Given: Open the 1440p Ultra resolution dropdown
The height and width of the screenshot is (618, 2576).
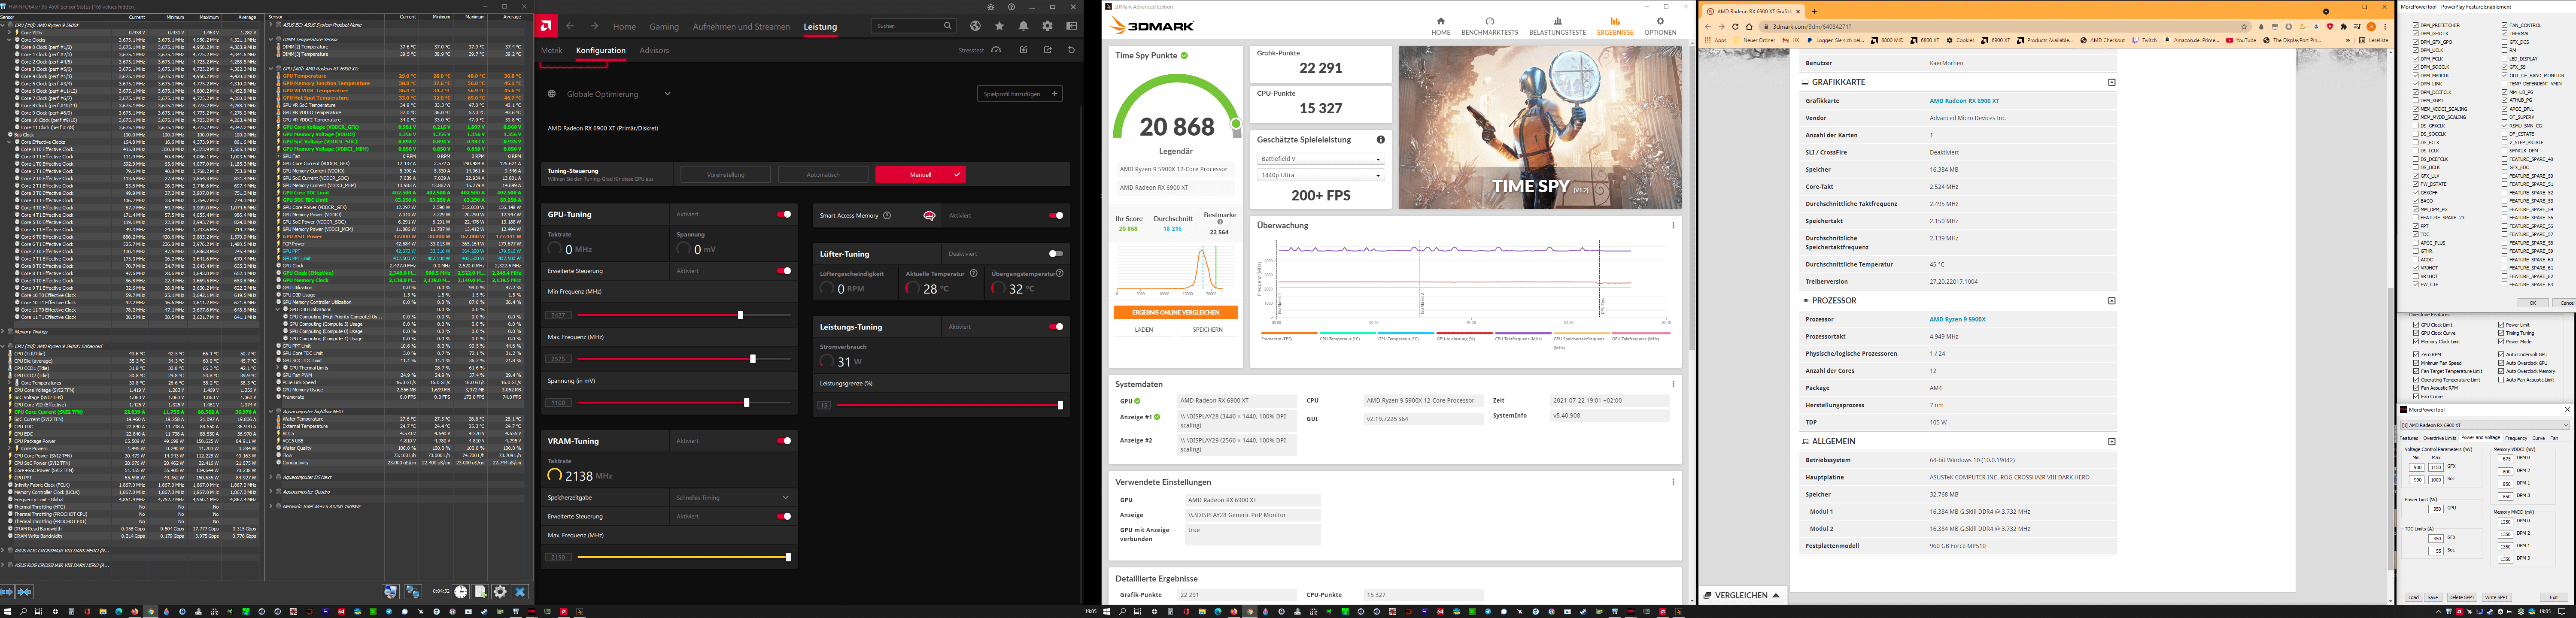Looking at the screenshot, I should point(1320,176).
